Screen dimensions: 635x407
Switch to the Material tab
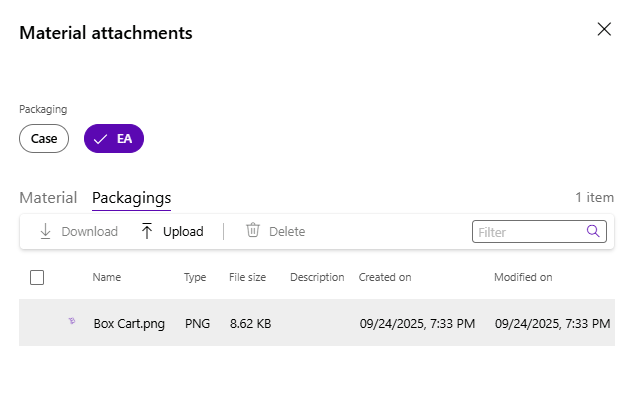click(x=48, y=197)
